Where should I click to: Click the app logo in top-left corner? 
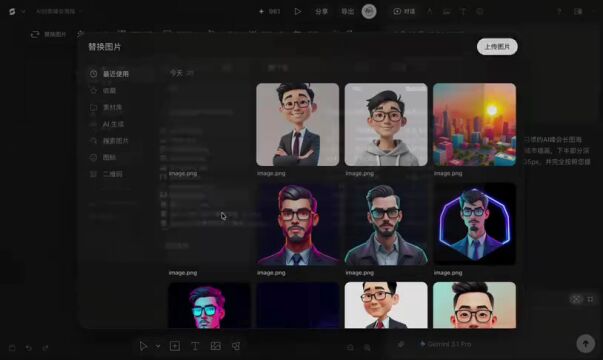coord(12,12)
